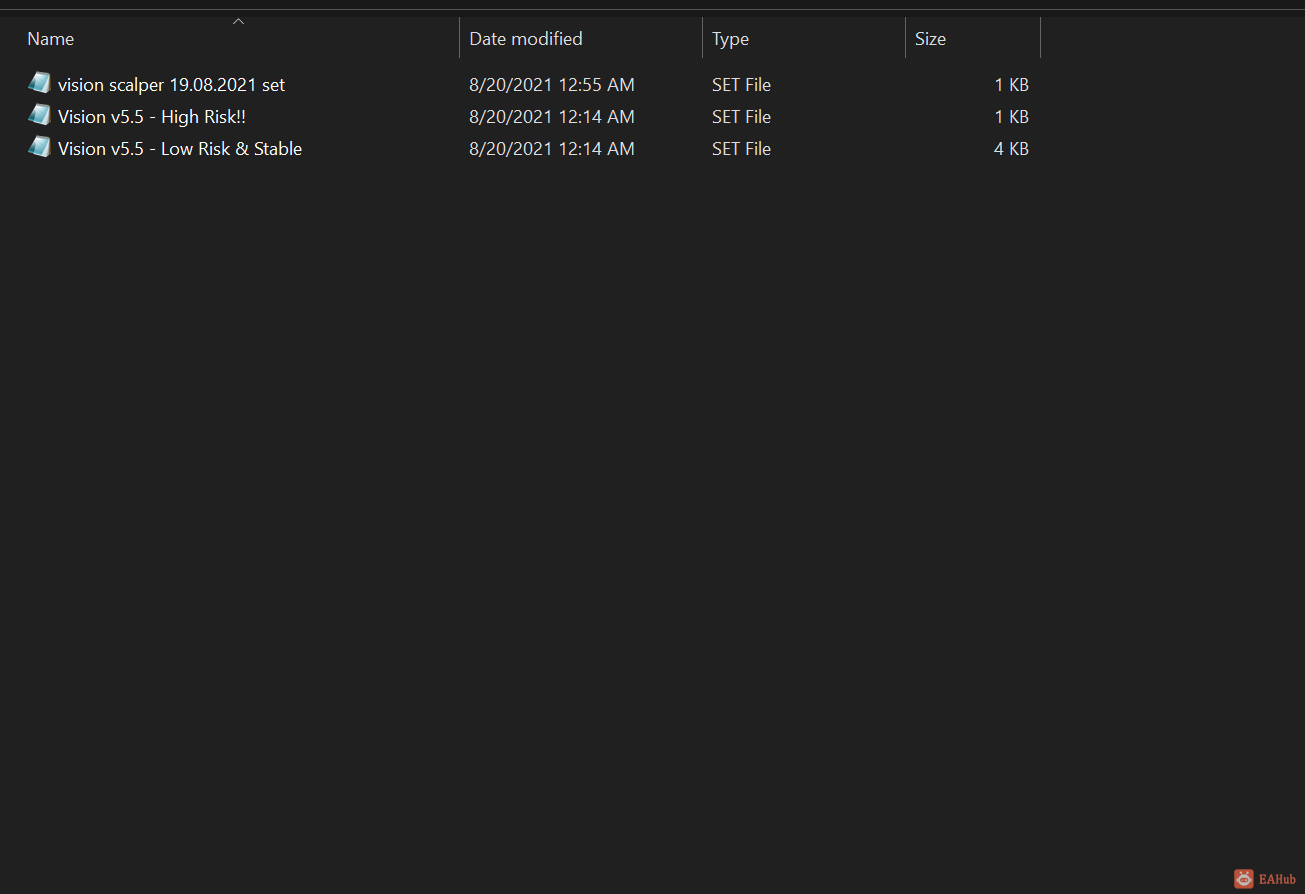Click the modified date of Vision v5.5 High Risk

552,117
